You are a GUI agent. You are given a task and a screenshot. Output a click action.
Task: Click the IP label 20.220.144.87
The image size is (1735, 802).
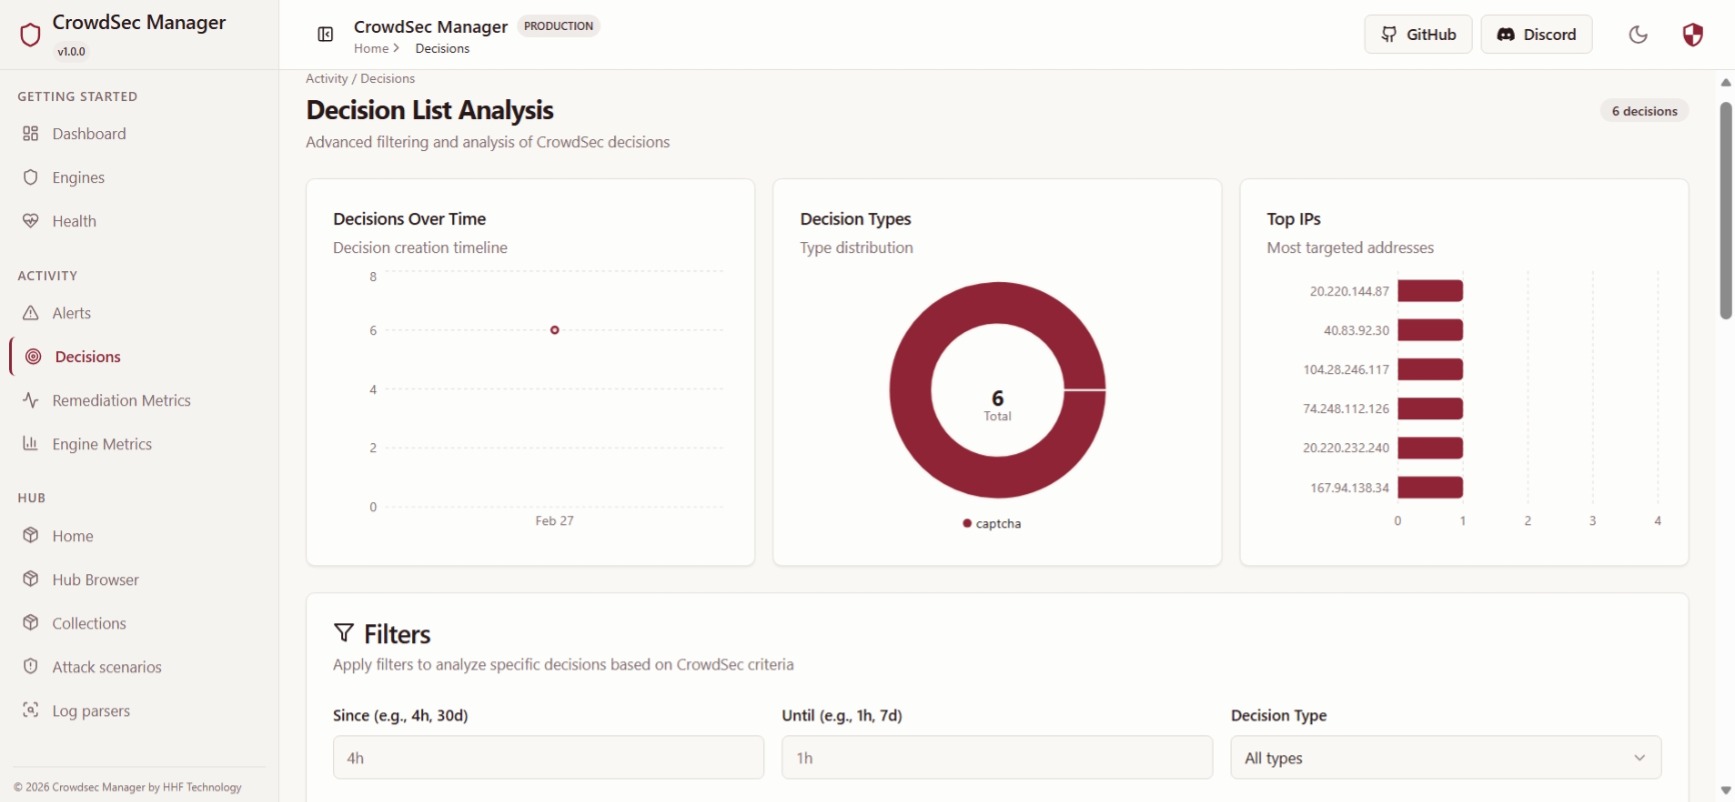coord(1349,291)
